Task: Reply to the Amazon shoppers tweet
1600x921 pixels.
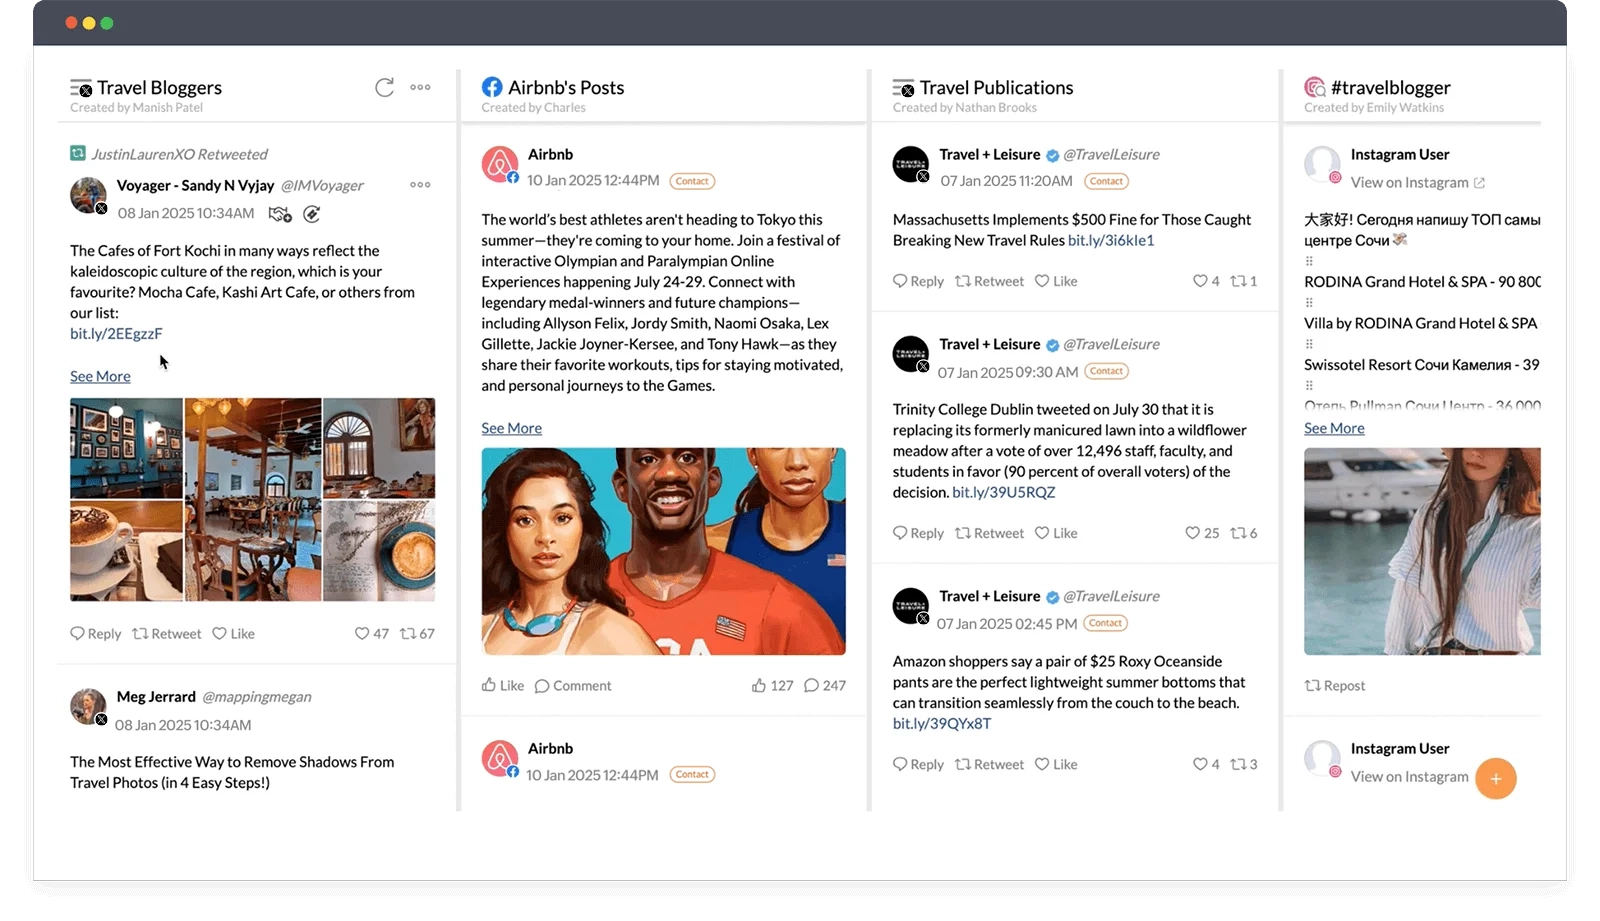Action: click(x=918, y=765)
